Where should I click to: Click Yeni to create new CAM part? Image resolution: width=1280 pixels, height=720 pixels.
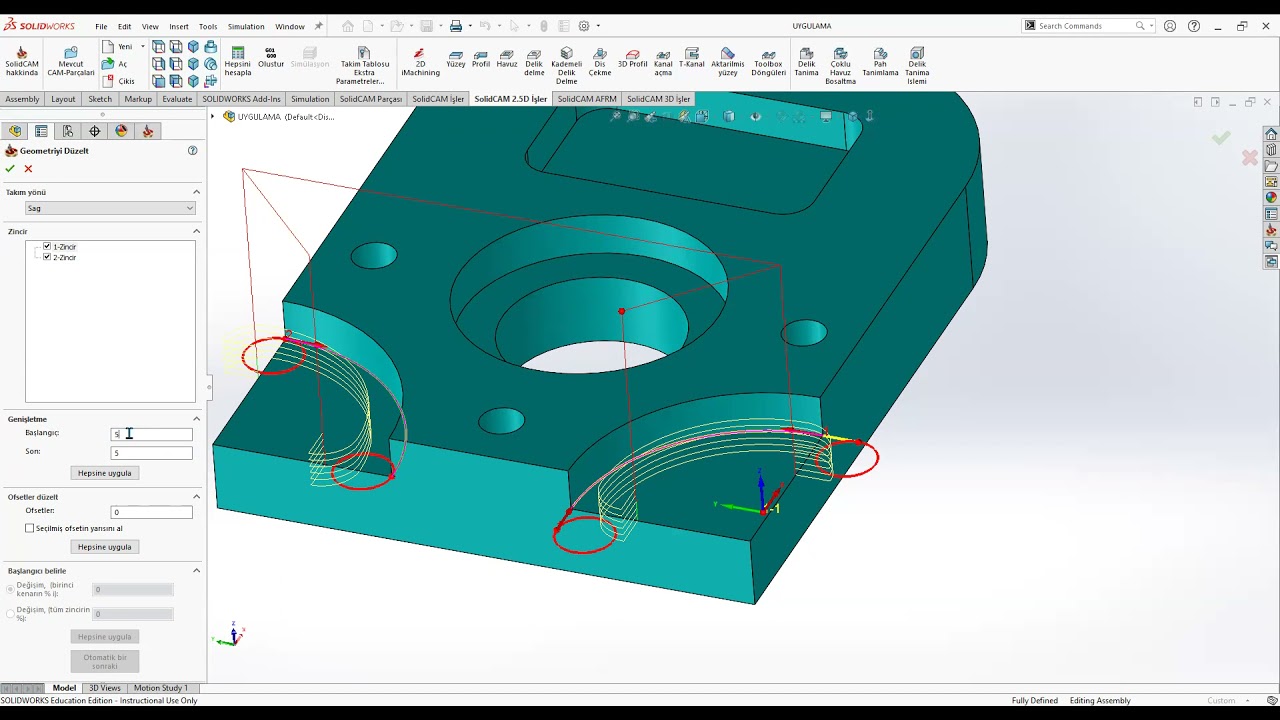point(118,46)
